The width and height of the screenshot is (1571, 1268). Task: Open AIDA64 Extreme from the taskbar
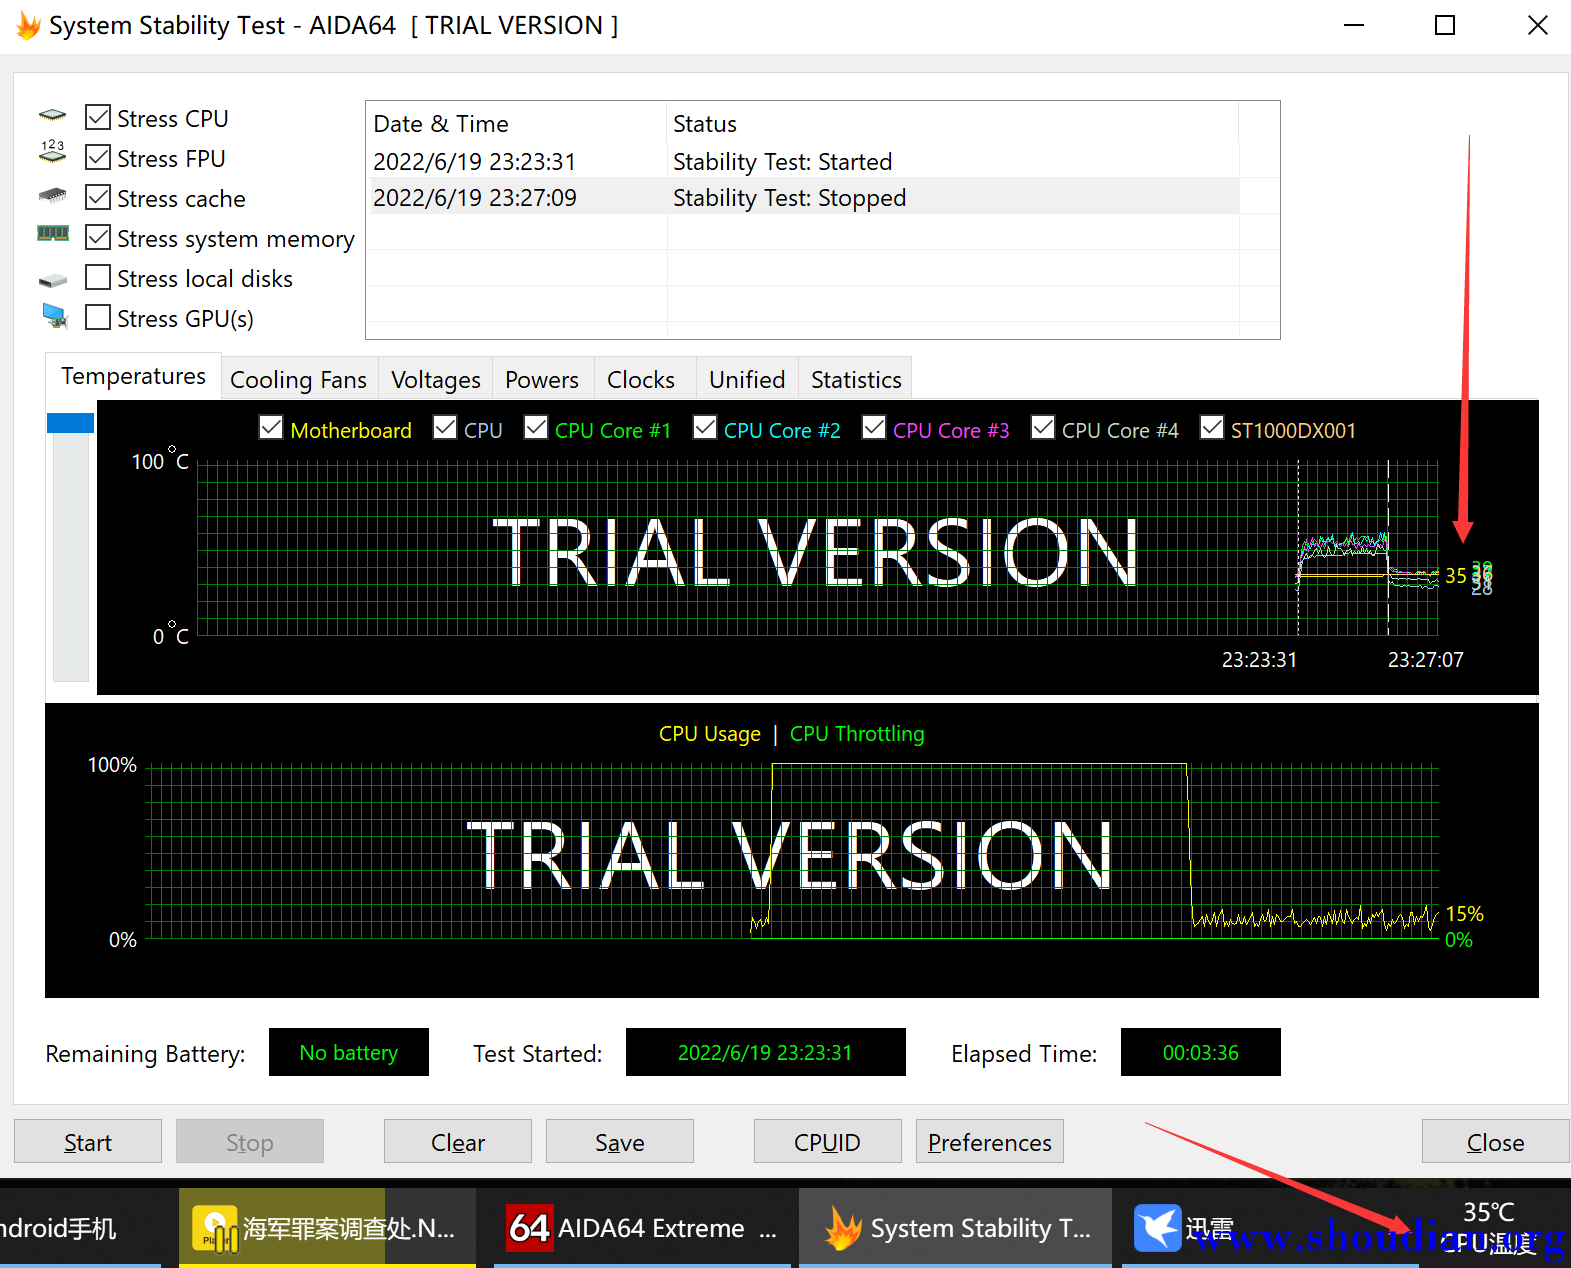tap(642, 1228)
